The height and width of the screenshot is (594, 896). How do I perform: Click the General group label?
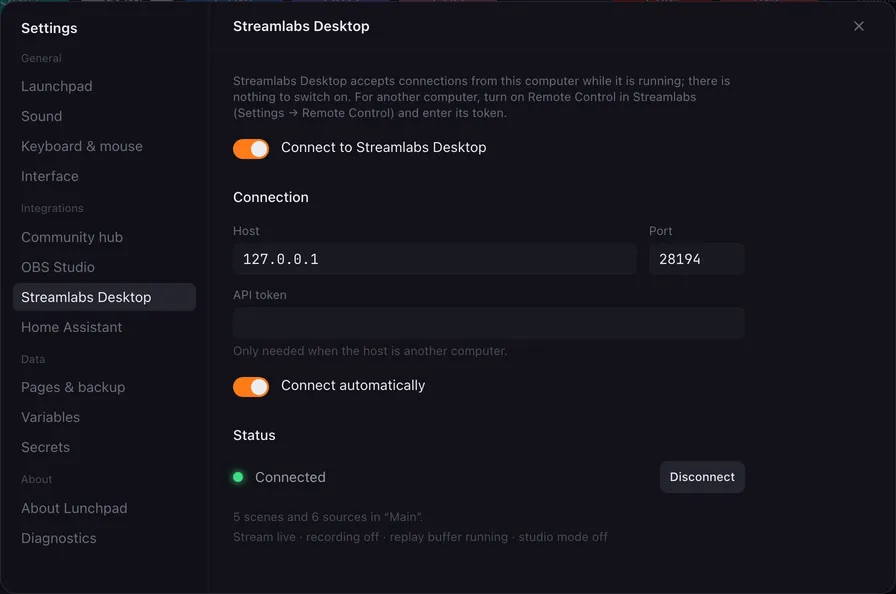(41, 58)
